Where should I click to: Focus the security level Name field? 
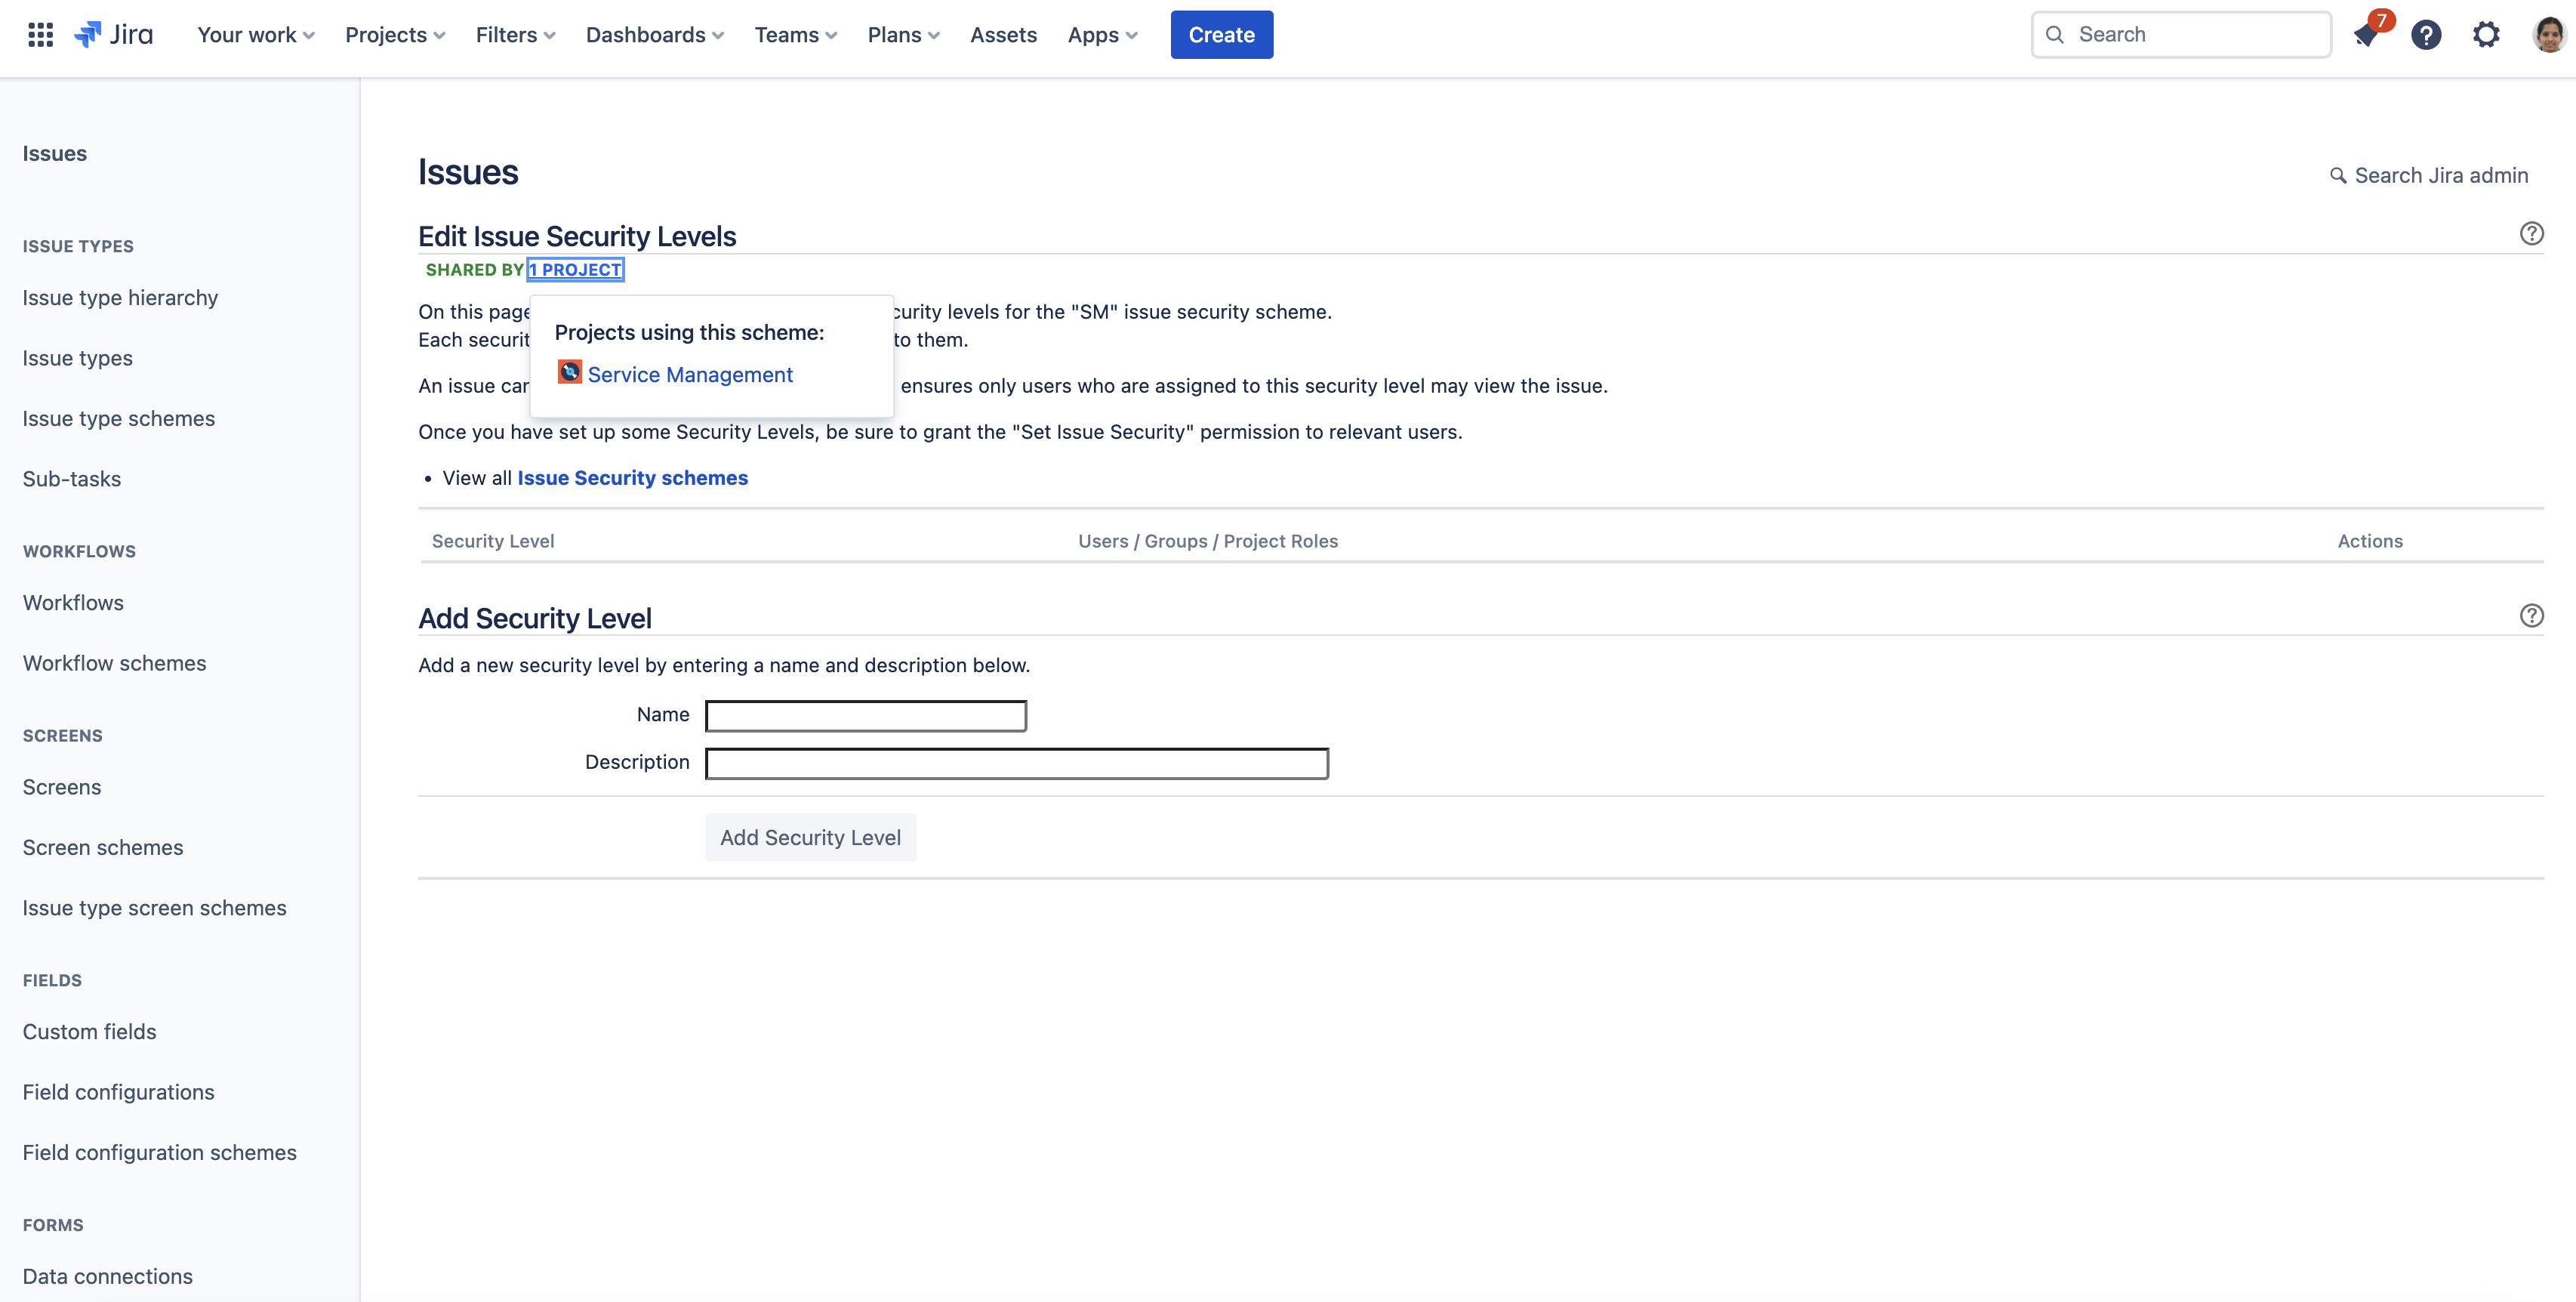click(866, 716)
